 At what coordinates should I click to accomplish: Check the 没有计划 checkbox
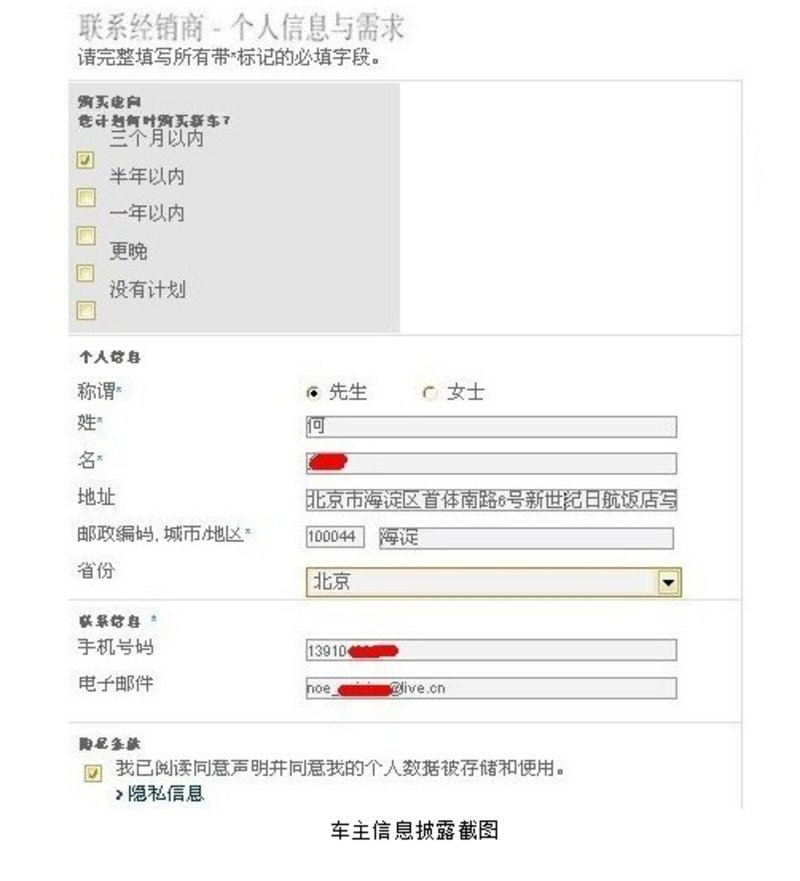pos(85,311)
